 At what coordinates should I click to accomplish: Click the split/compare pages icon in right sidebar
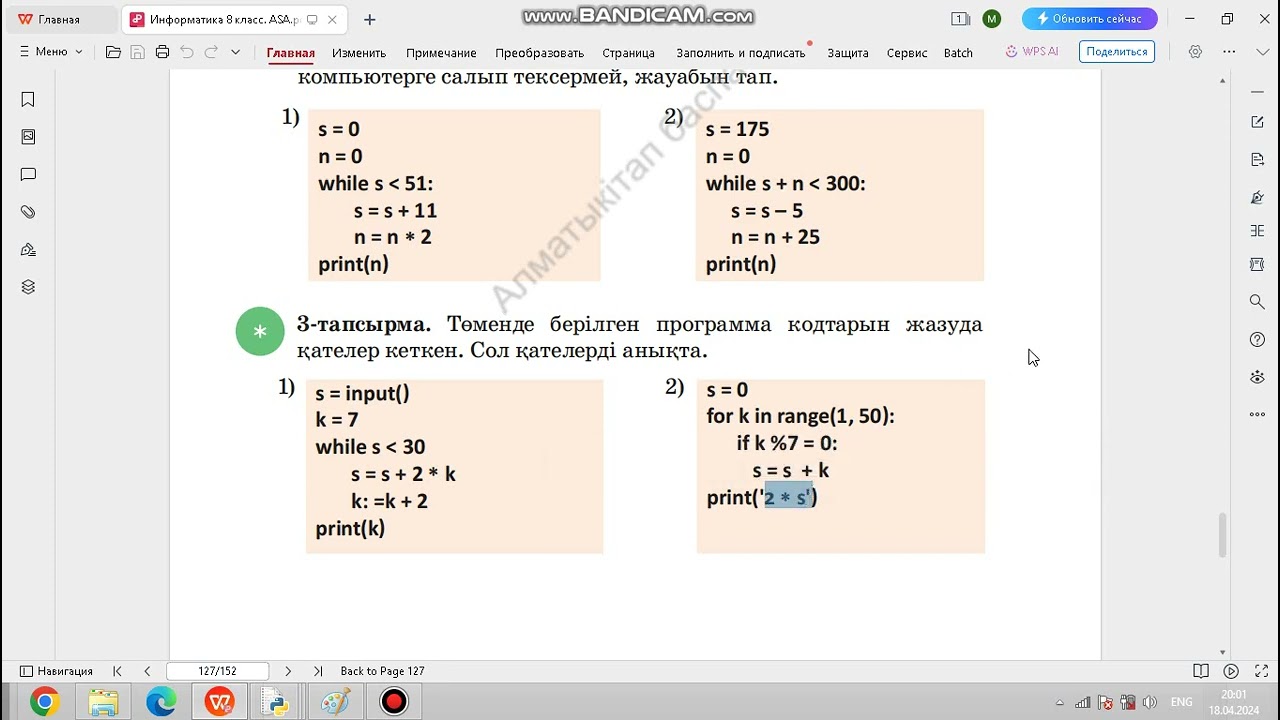pyautogui.click(x=1257, y=231)
